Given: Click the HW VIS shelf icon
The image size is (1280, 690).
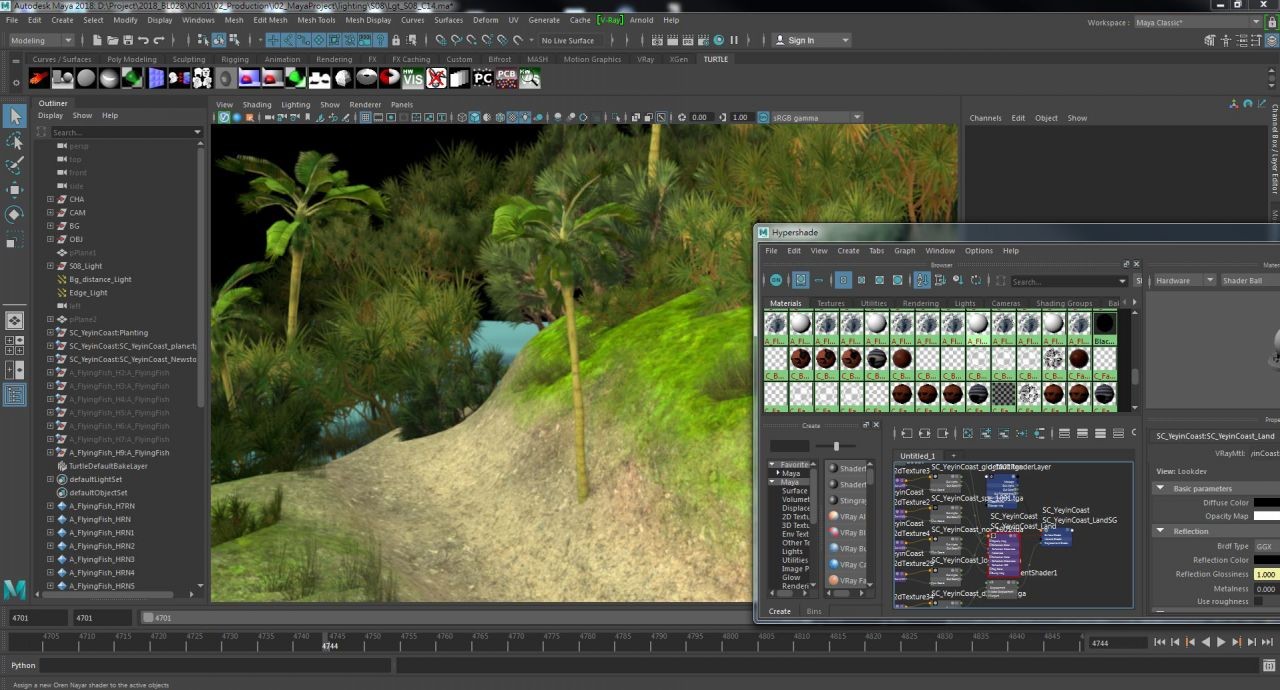Looking at the screenshot, I should [x=413, y=78].
